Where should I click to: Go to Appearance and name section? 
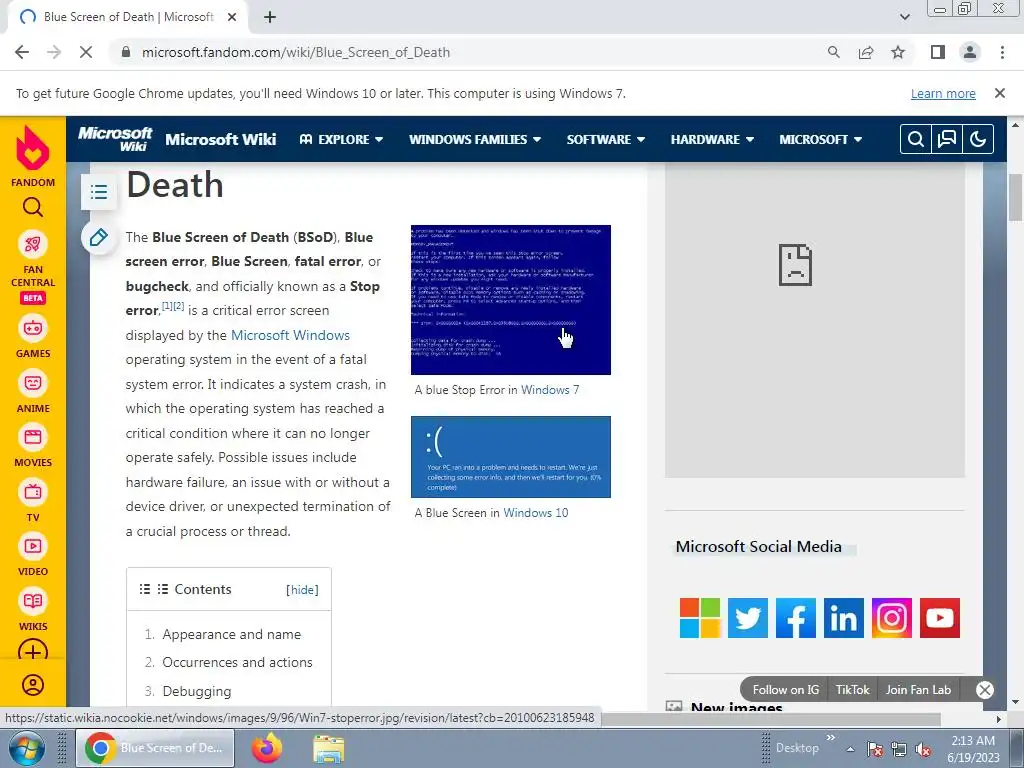pyautogui.click(x=232, y=634)
